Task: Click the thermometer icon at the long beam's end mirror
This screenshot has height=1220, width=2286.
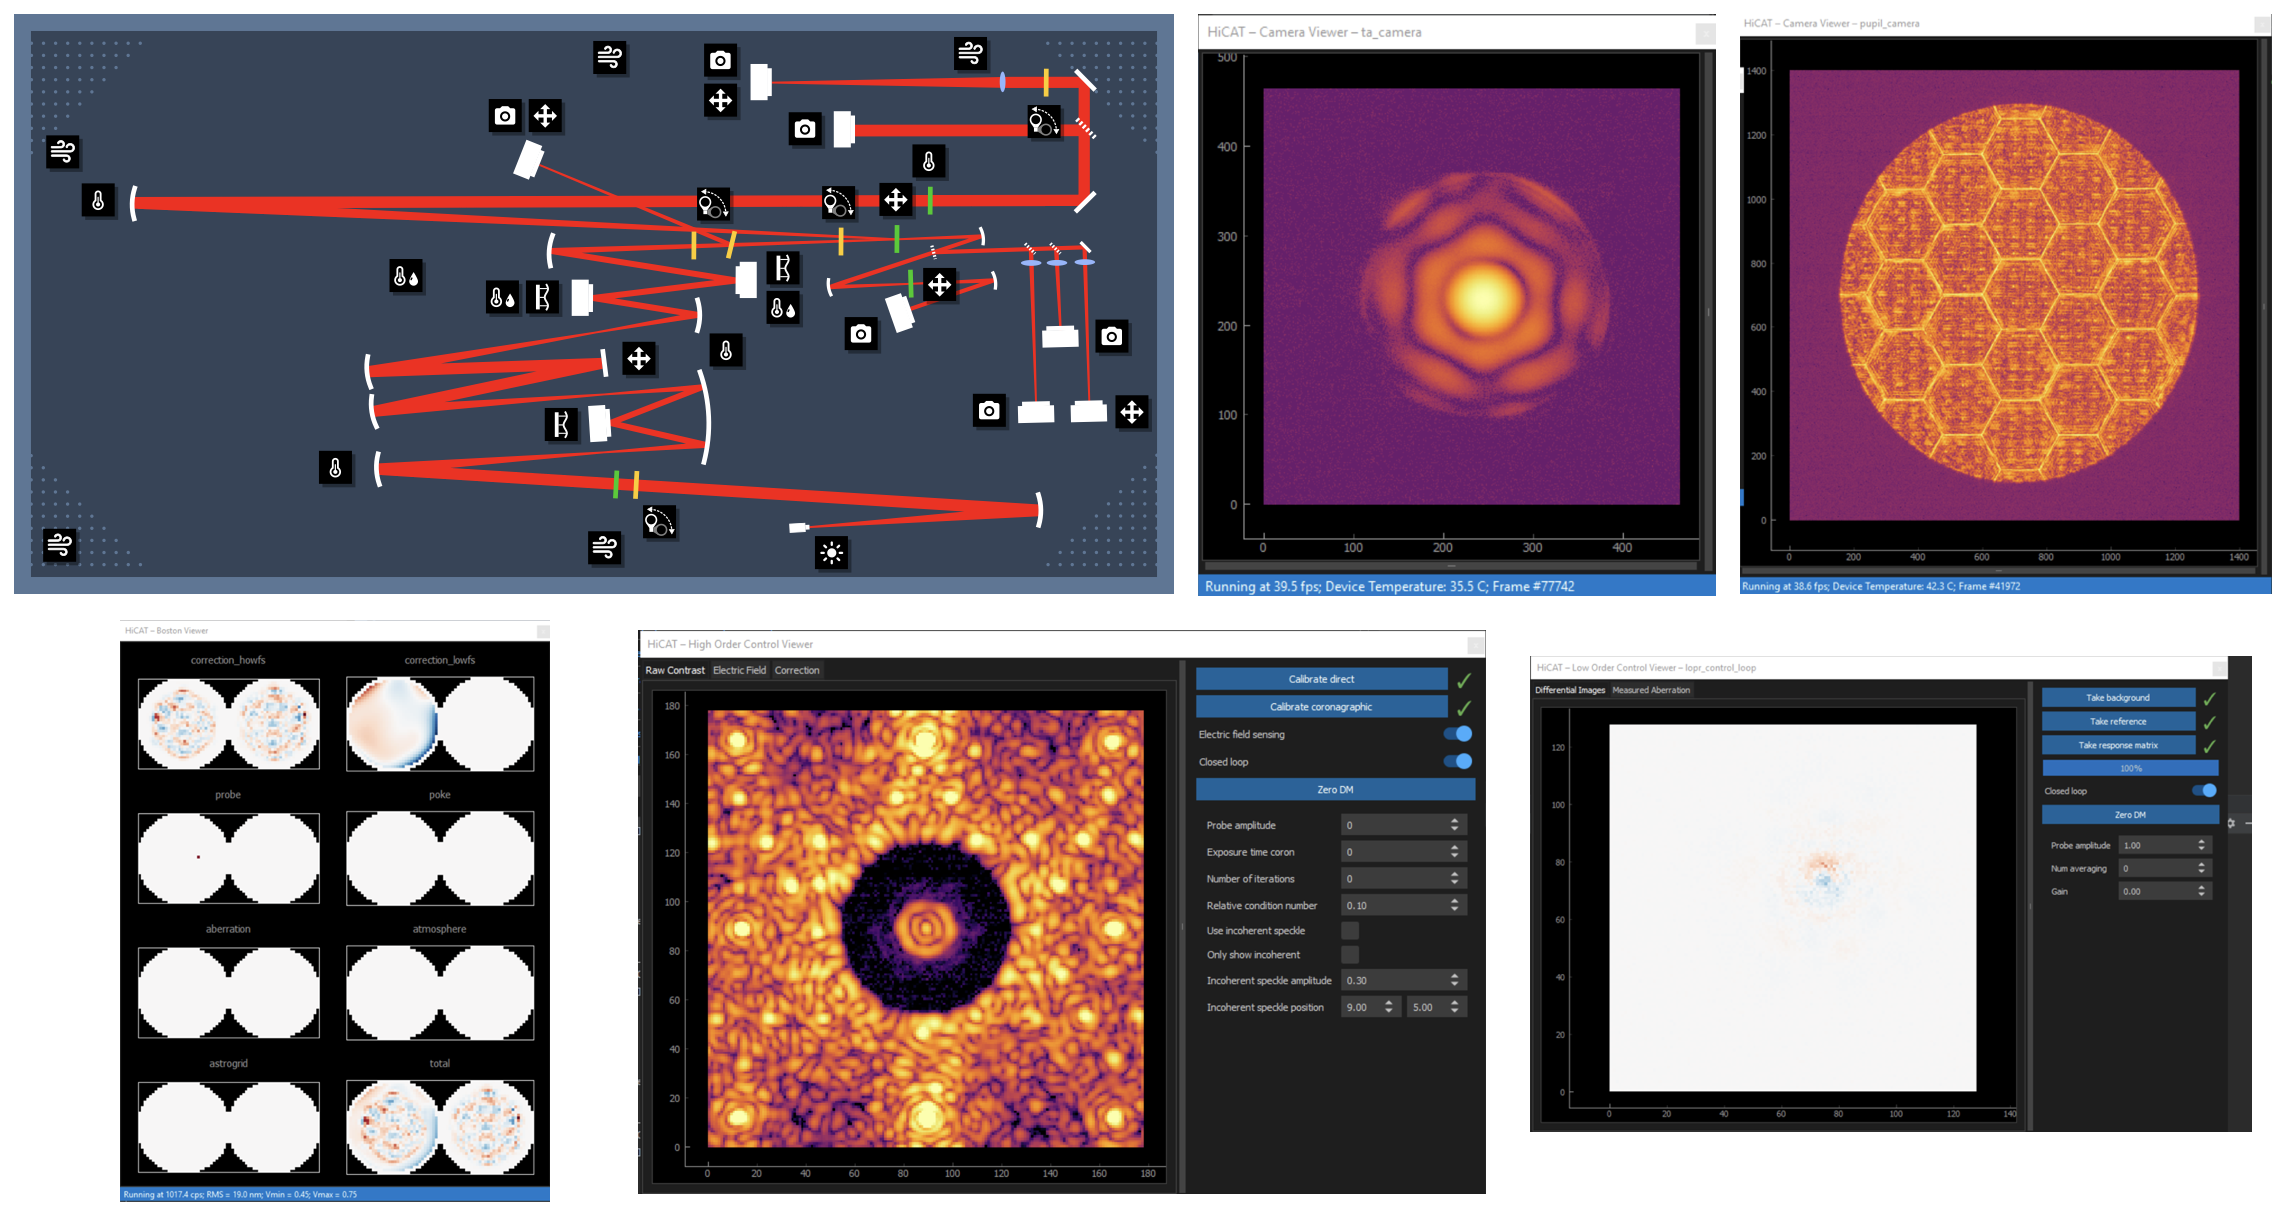Action: click(x=98, y=200)
